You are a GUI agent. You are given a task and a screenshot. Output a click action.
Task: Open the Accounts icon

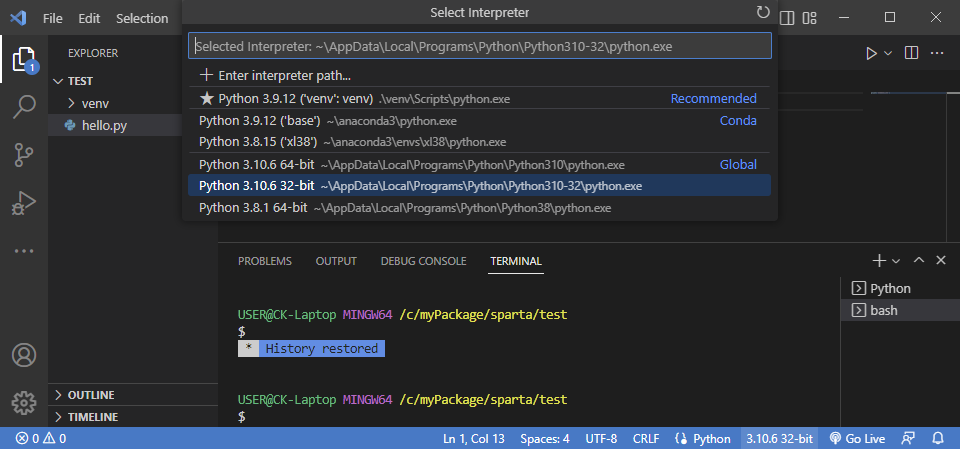tap(24, 355)
